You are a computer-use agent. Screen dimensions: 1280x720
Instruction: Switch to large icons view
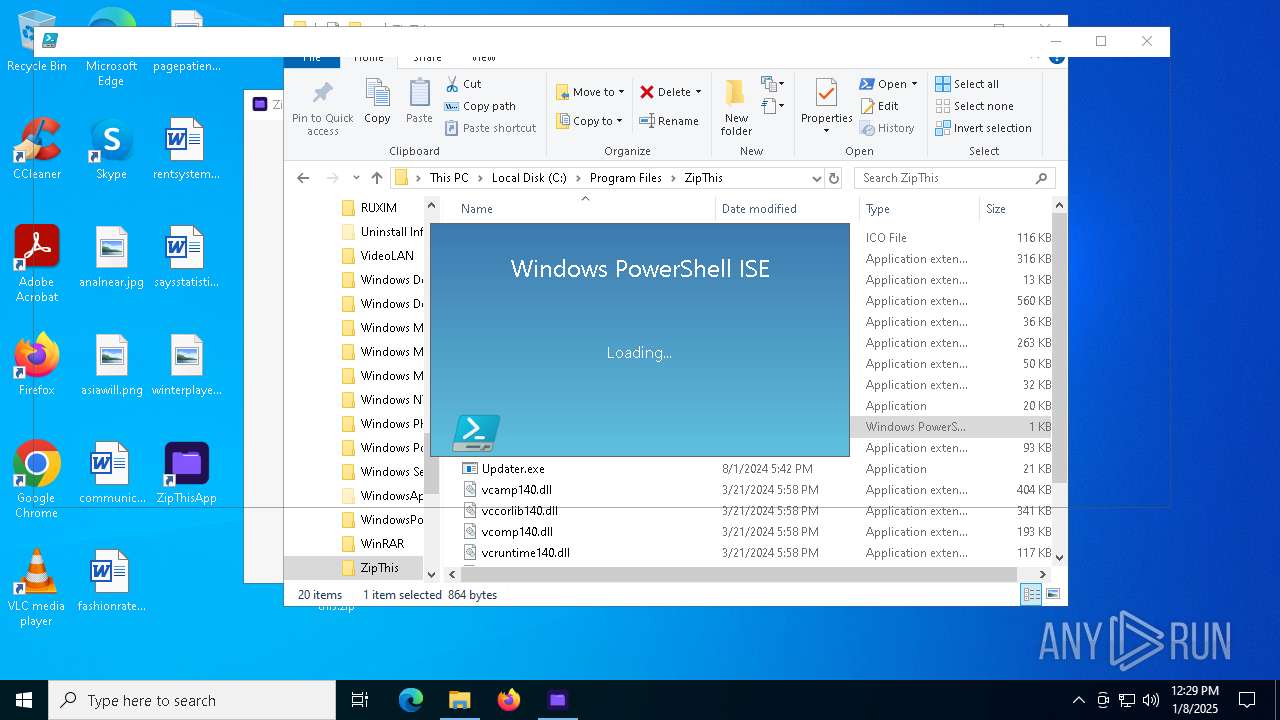click(1052, 594)
